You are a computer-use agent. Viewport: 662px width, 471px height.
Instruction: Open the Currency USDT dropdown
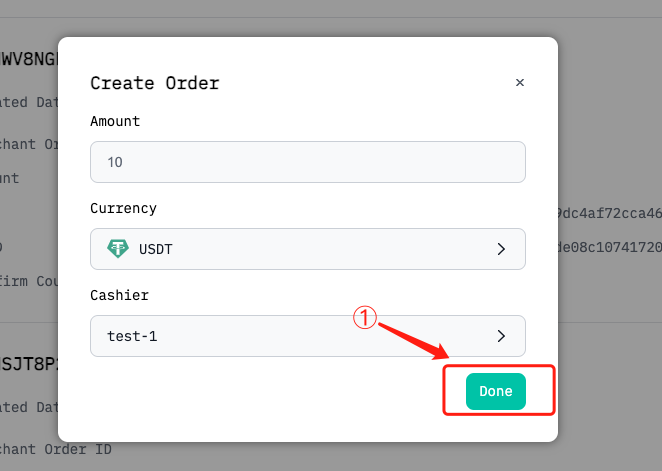pyautogui.click(x=307, y=248)
